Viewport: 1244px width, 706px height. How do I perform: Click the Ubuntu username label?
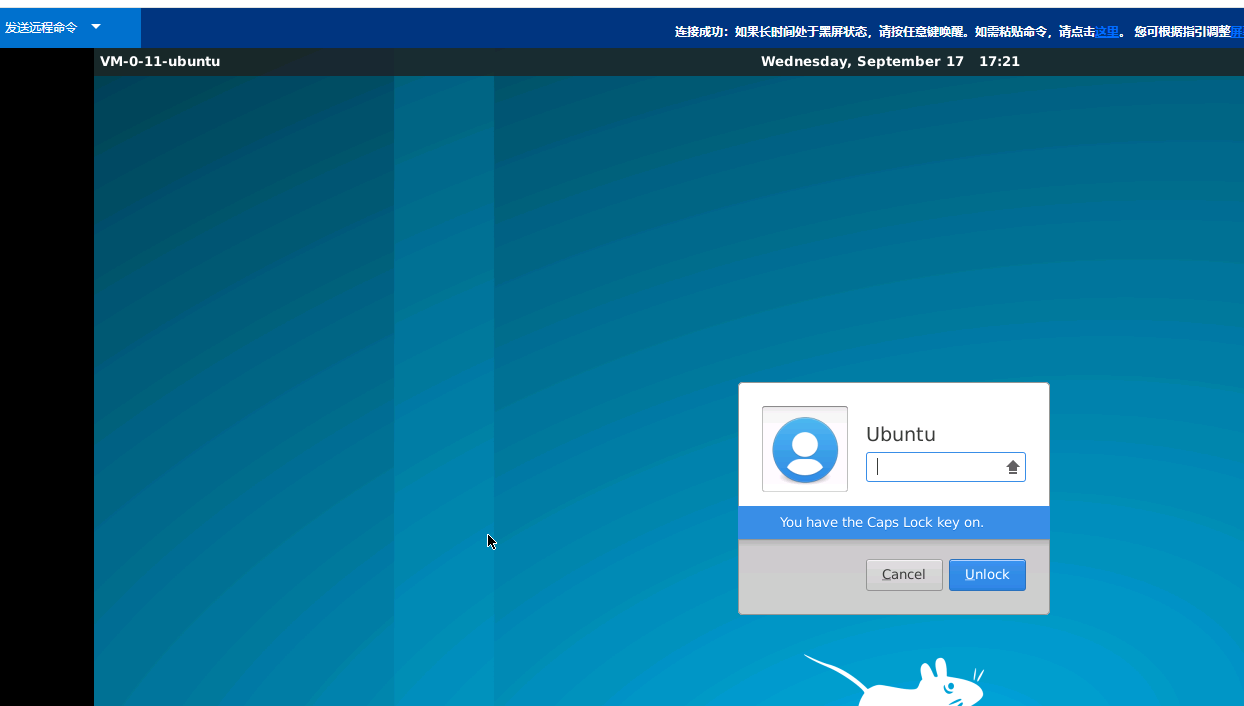(x=901, y=434)
